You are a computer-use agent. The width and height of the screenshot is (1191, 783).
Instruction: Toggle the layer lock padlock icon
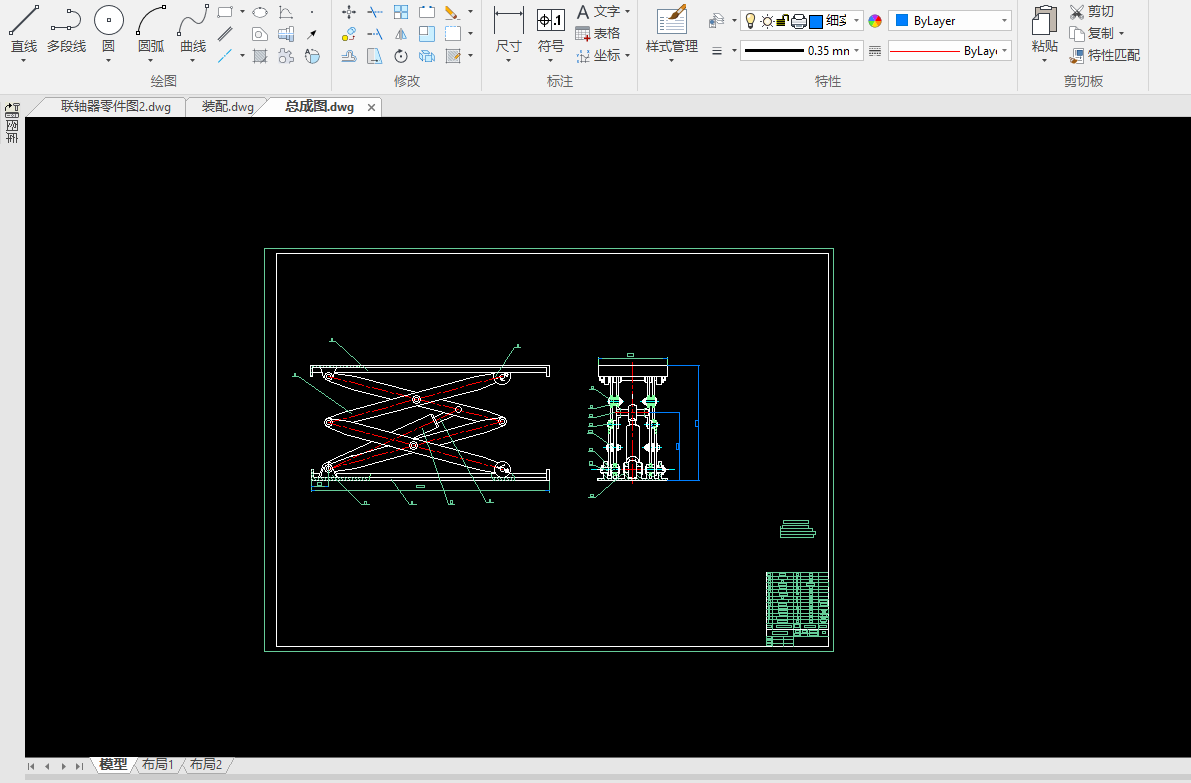tap(783, 21)
